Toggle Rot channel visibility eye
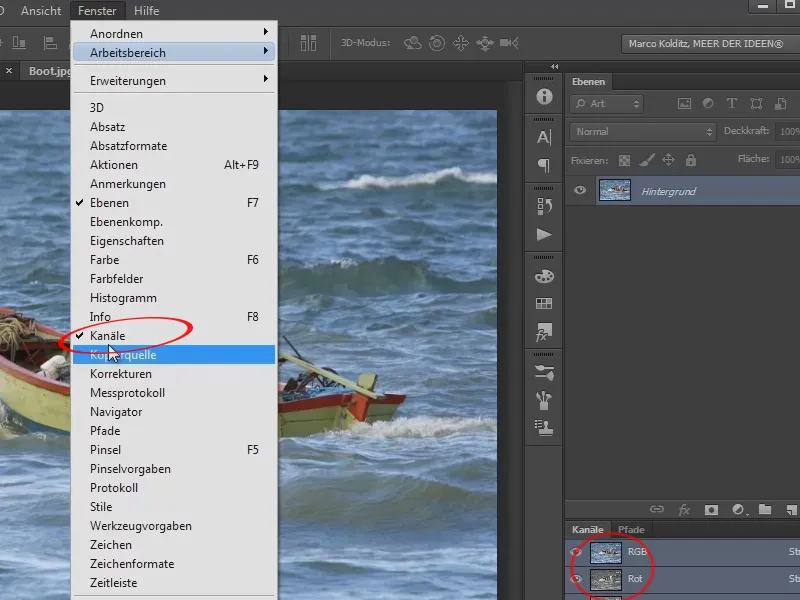The image size is (800, 600). [x=577, y=579]
